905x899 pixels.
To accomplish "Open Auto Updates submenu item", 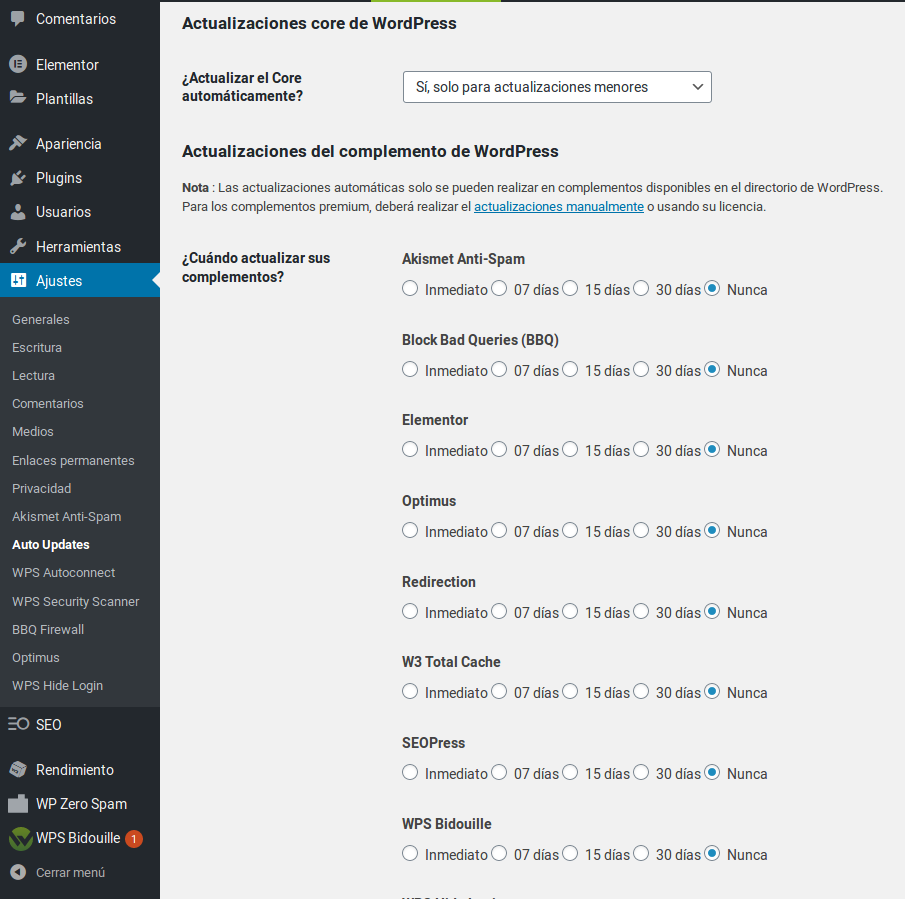I will 51,545.
